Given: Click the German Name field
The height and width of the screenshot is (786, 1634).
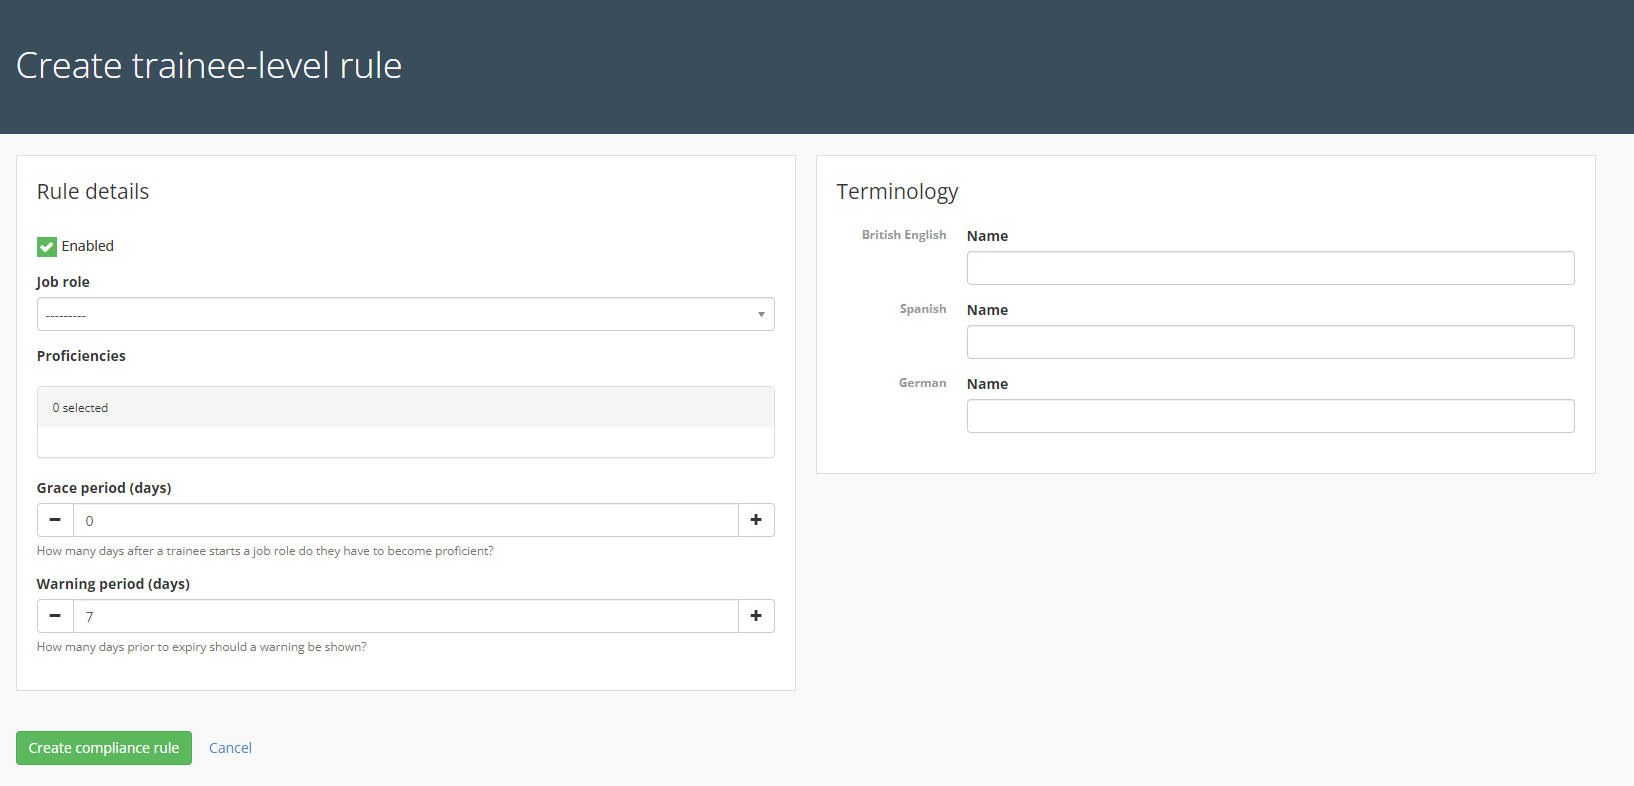Looking at the screenshot, I should 1270,416.
